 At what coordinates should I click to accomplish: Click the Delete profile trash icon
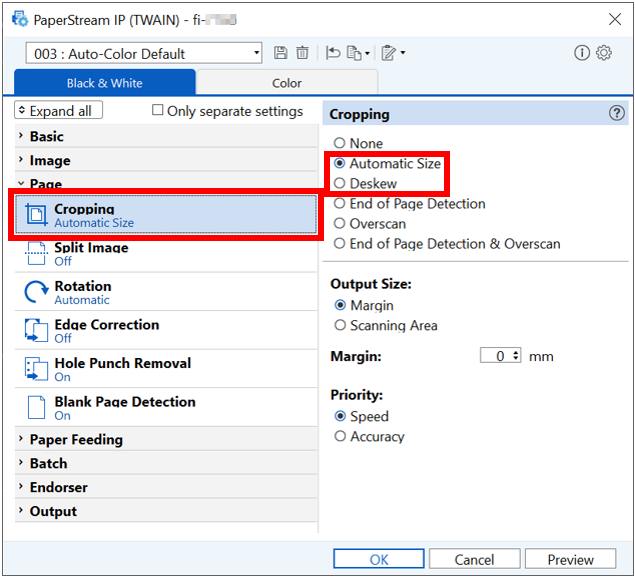coord(302,53)
